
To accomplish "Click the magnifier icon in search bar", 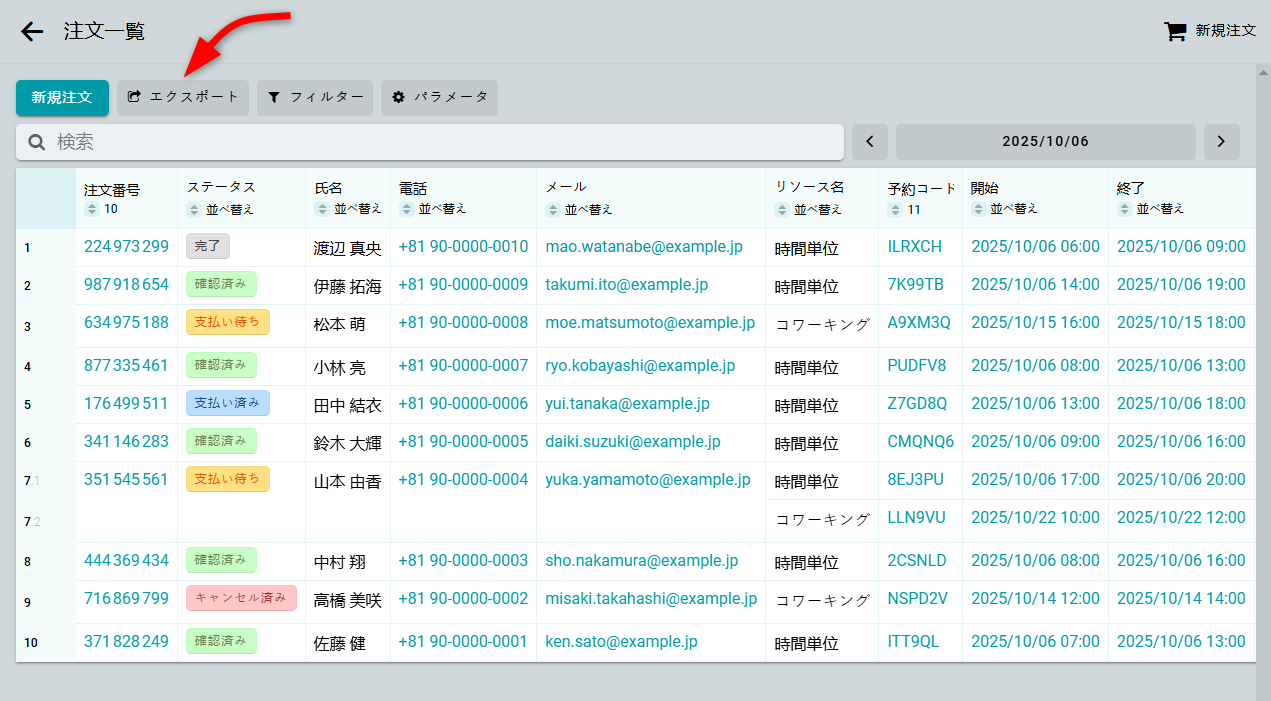I will (37, 142).
